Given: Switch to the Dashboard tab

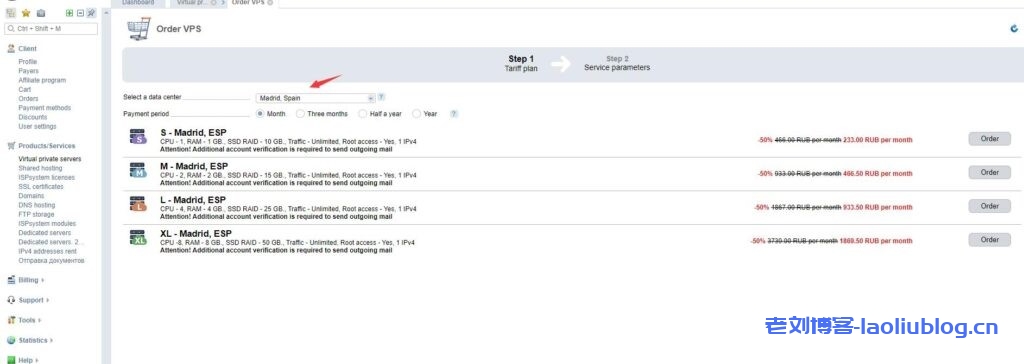Looking at the screenshot, I should (138, 3).
